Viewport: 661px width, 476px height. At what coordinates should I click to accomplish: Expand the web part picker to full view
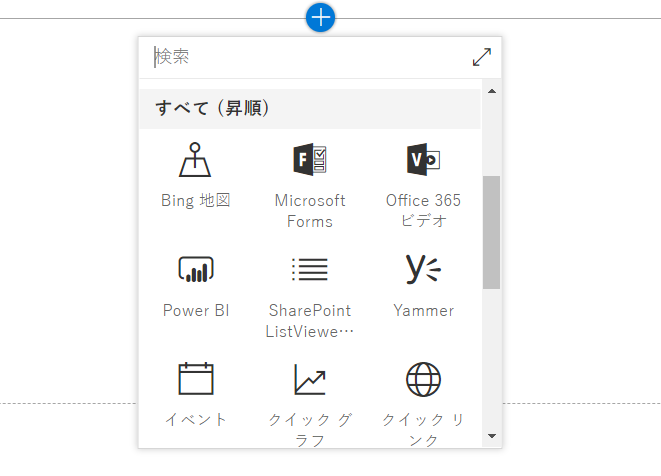point(482,57)
